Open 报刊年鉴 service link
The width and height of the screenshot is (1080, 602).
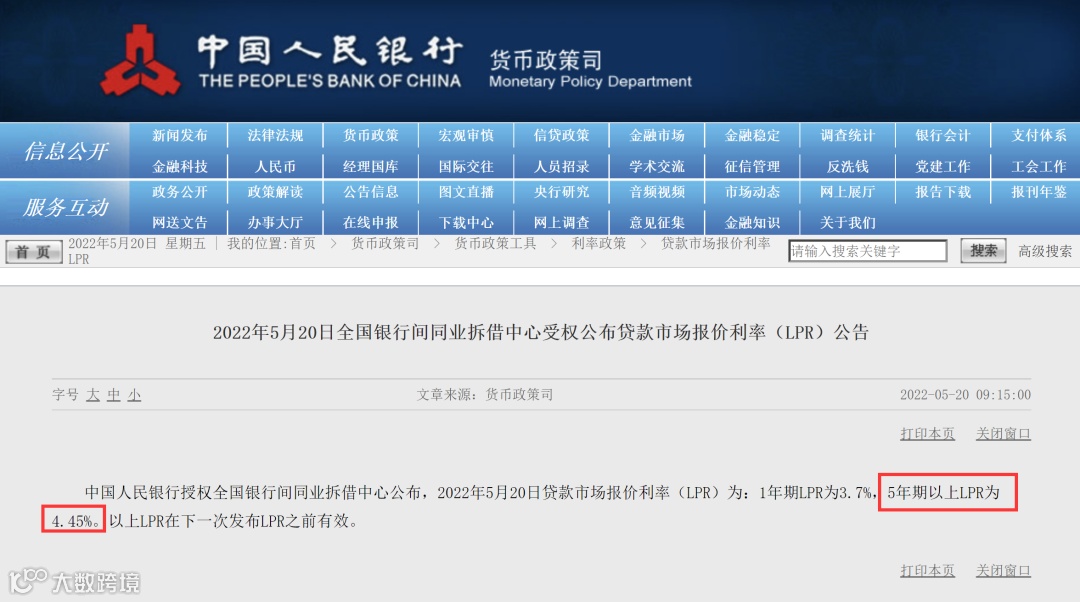(1039, 191)
